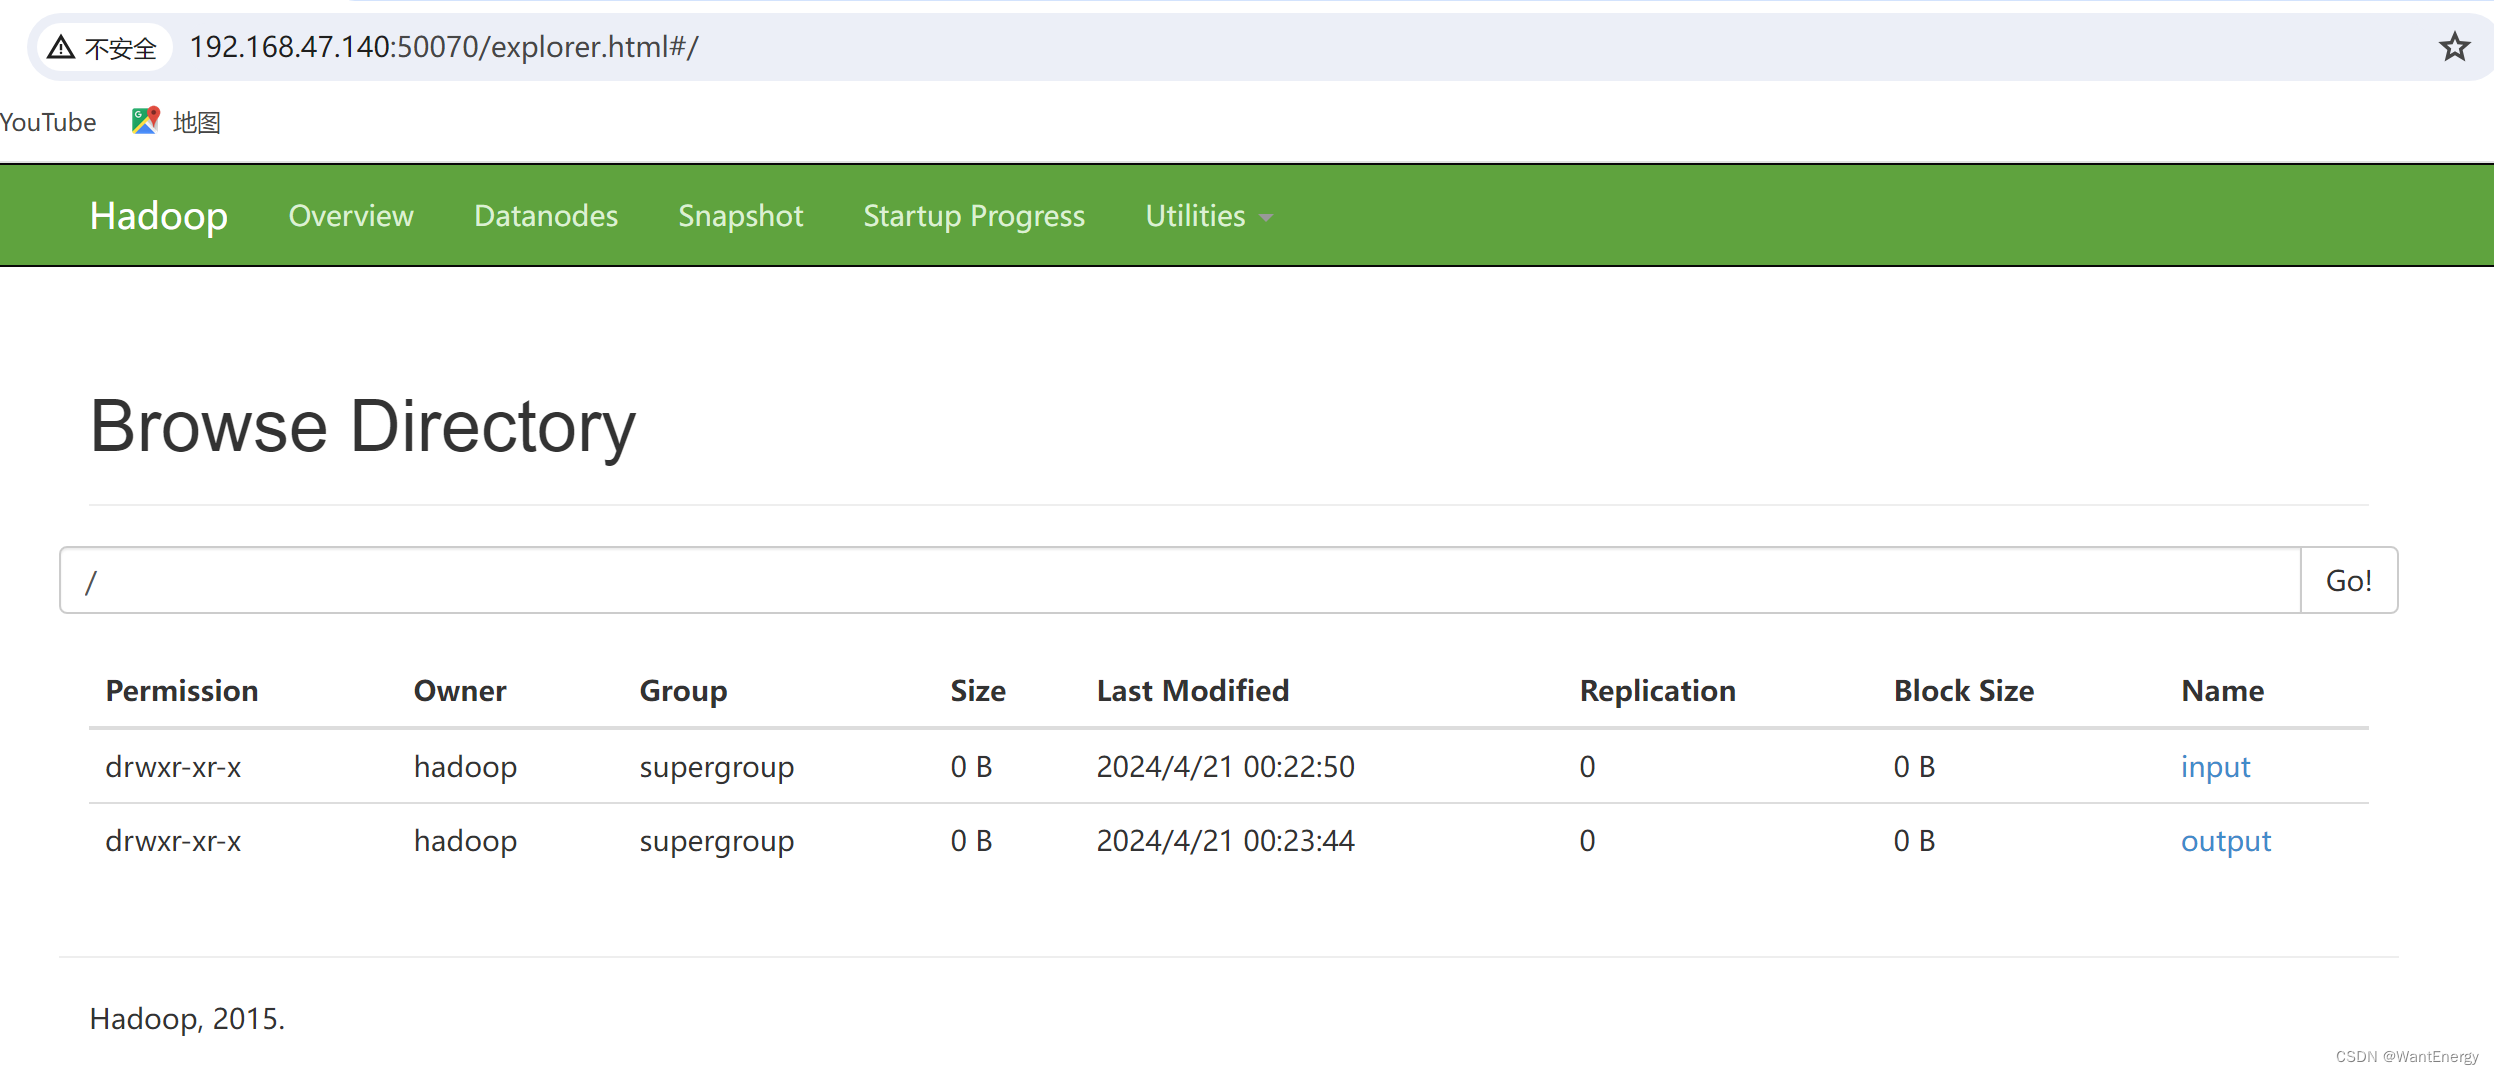Focus the directory path input field
The width and height of the screenshot is (2494, 1075).
click(x=1180, y=580)
